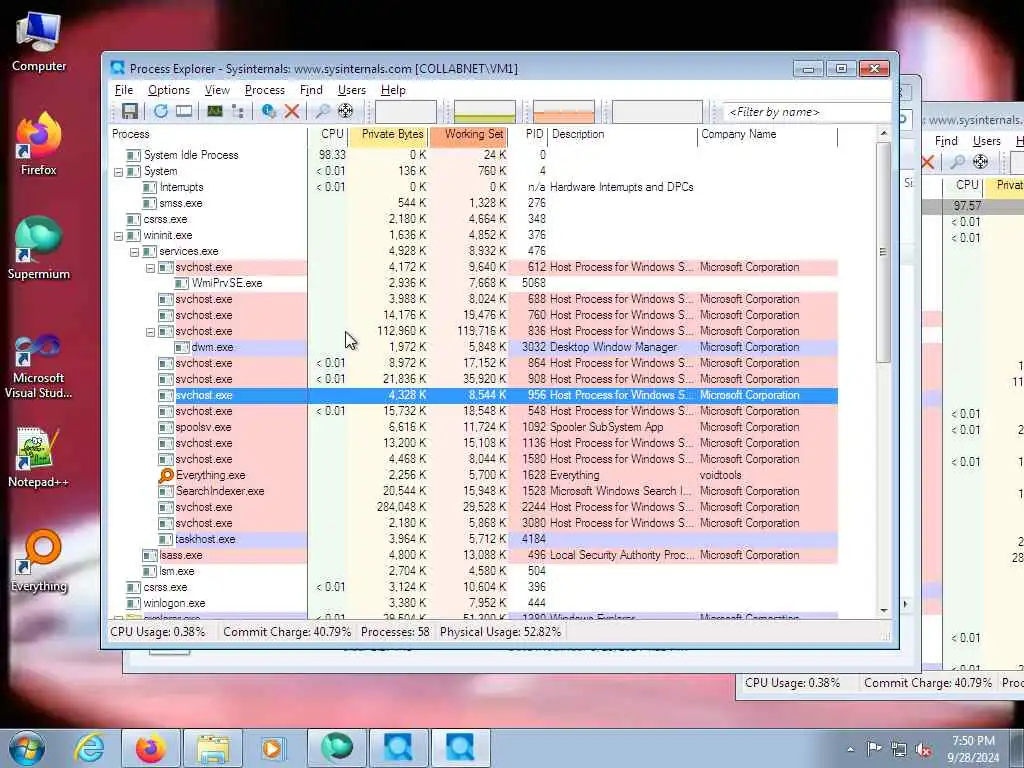Image resolution: width=1024 pixels, height=768 pixels.
Task: Click the Refresh Now toolbar icon
Action: [161, 112]
